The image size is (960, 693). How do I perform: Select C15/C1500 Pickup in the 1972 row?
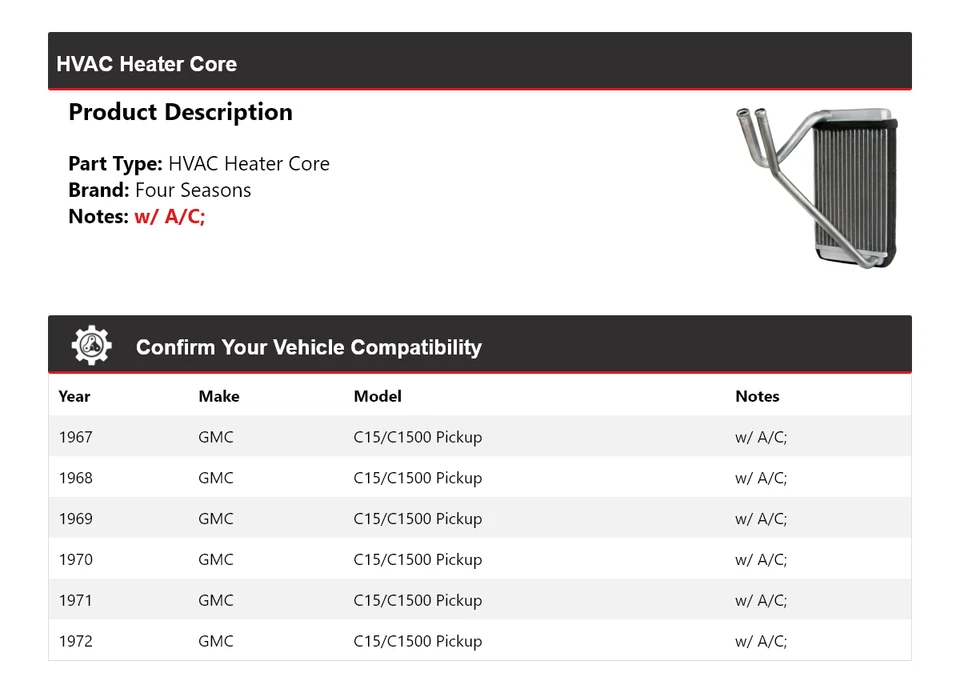[417, 642]
